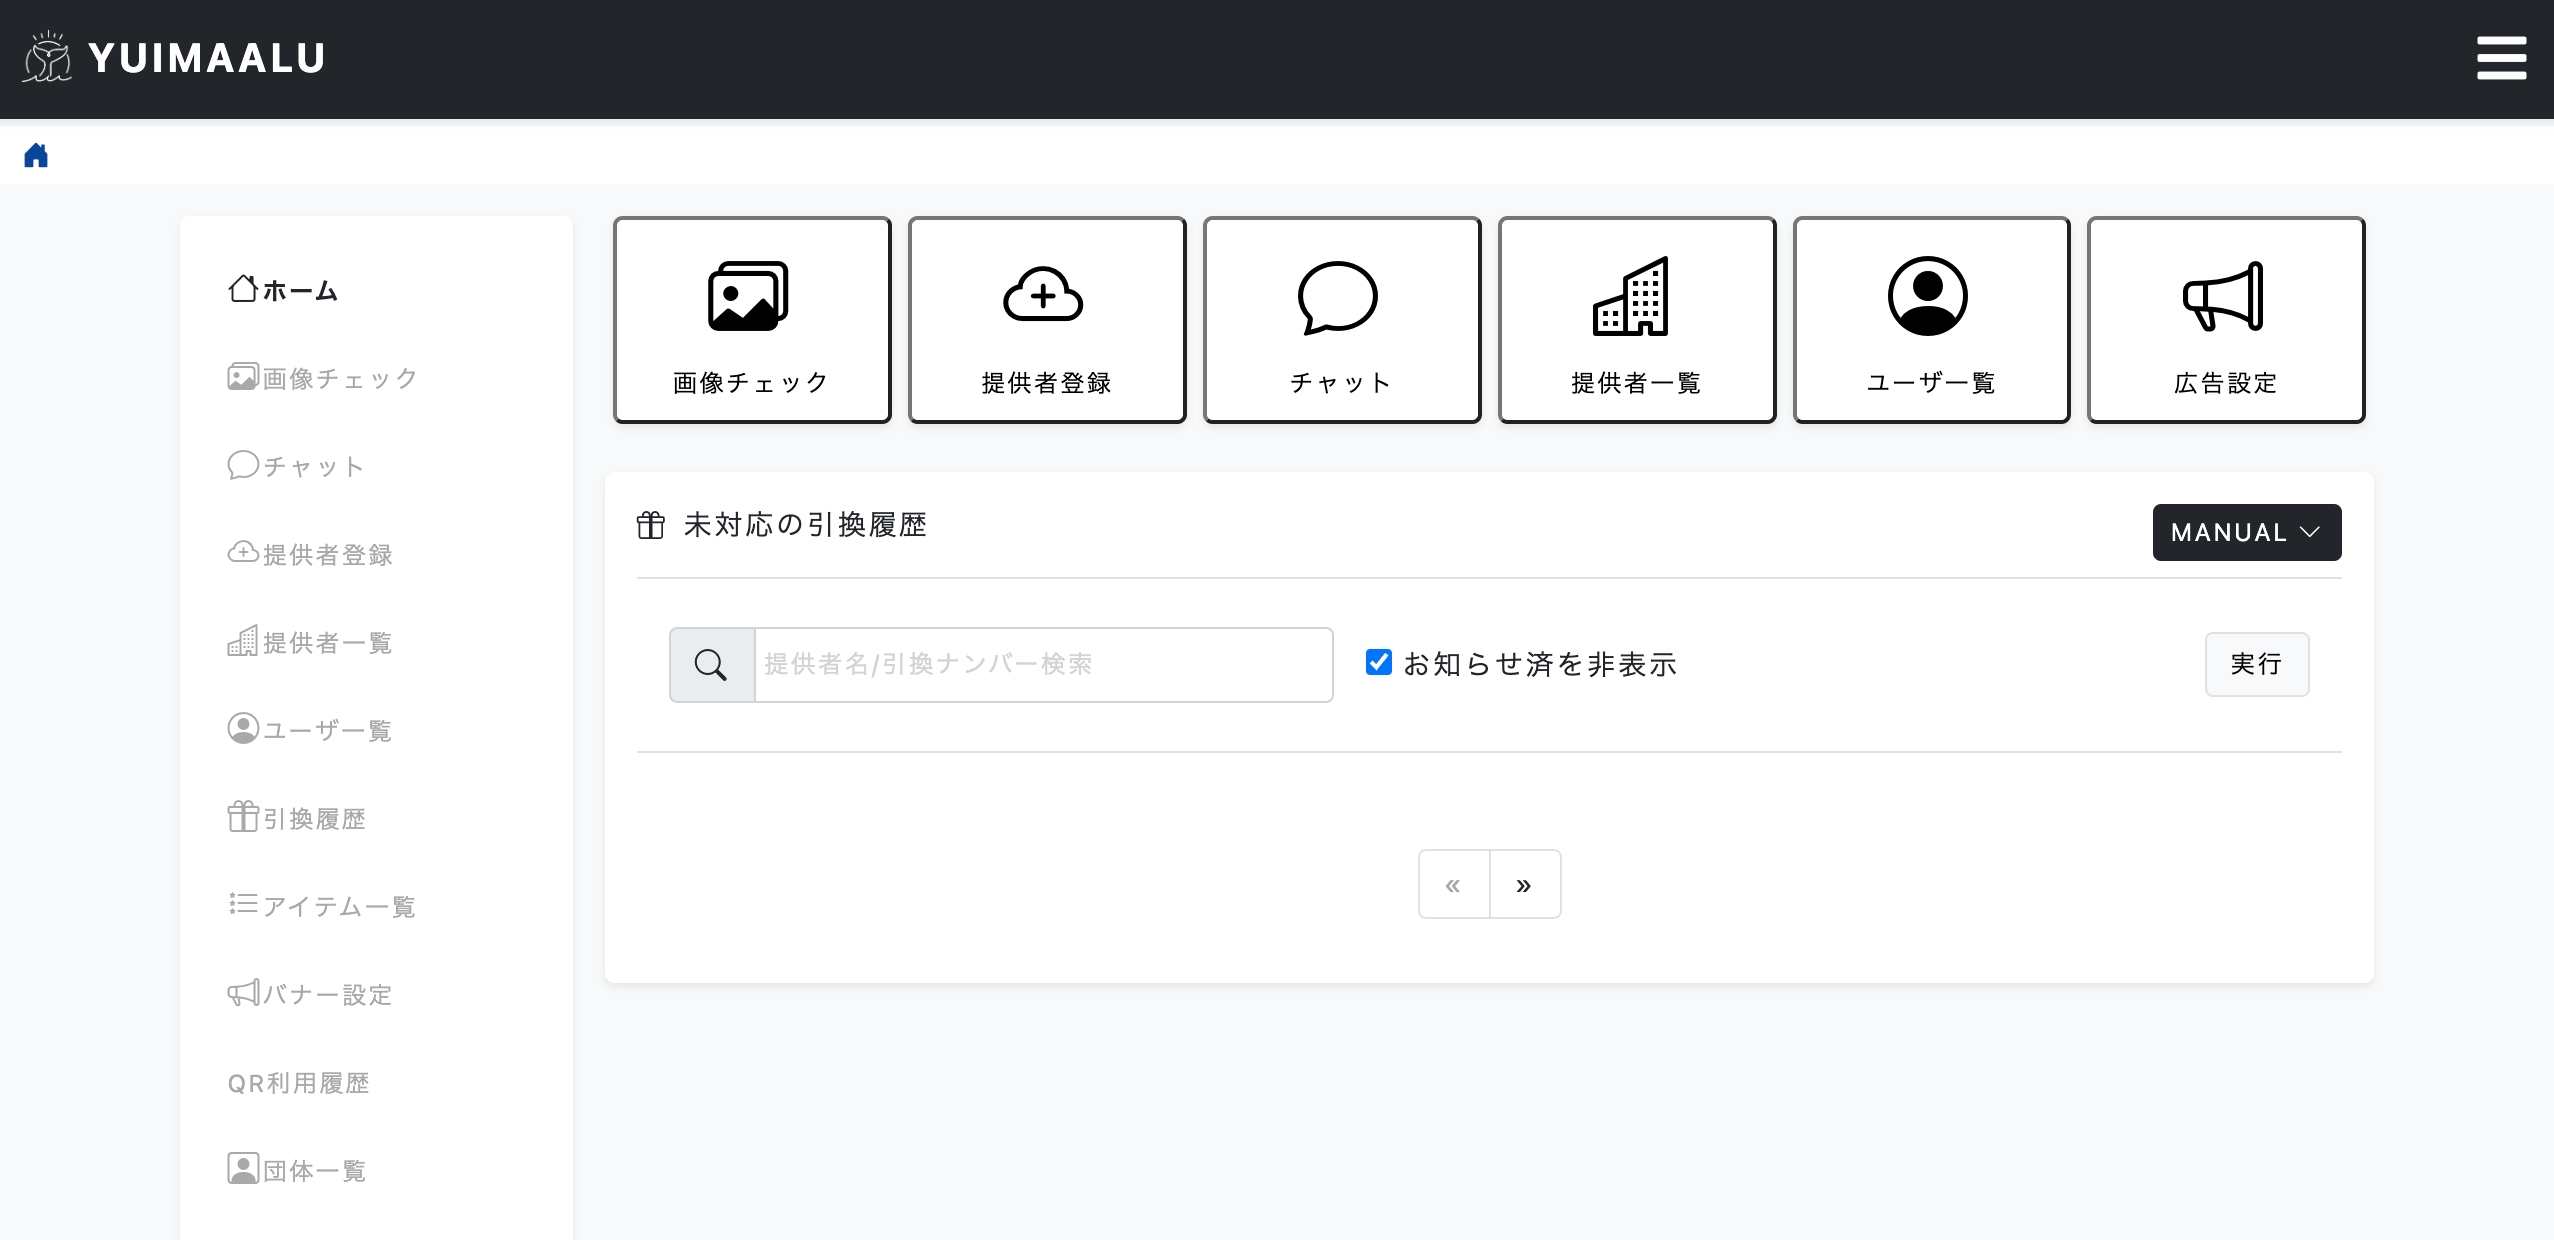Open the 画像チェック tile with image icon
The height and width of the screenshot is (1240, 2554).
coord(752,320)
